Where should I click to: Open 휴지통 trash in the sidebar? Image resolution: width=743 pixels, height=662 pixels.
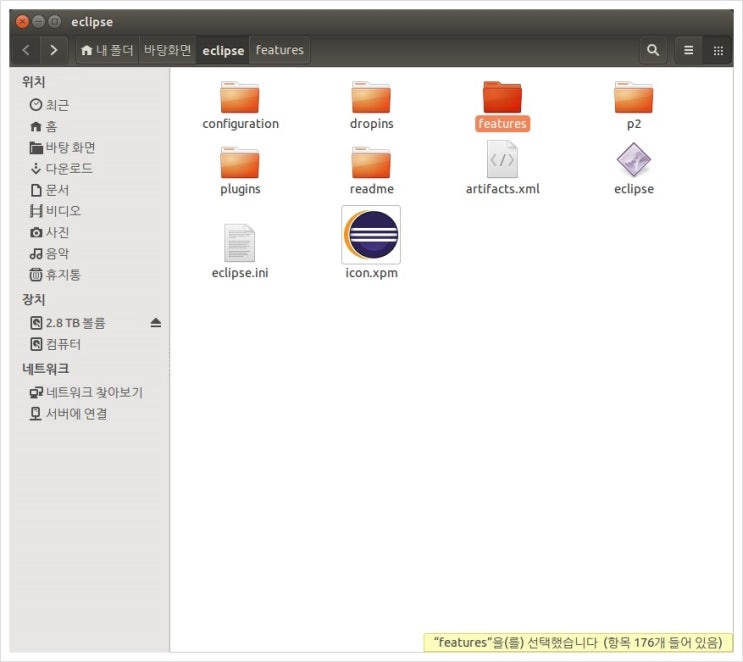[63, 274]
